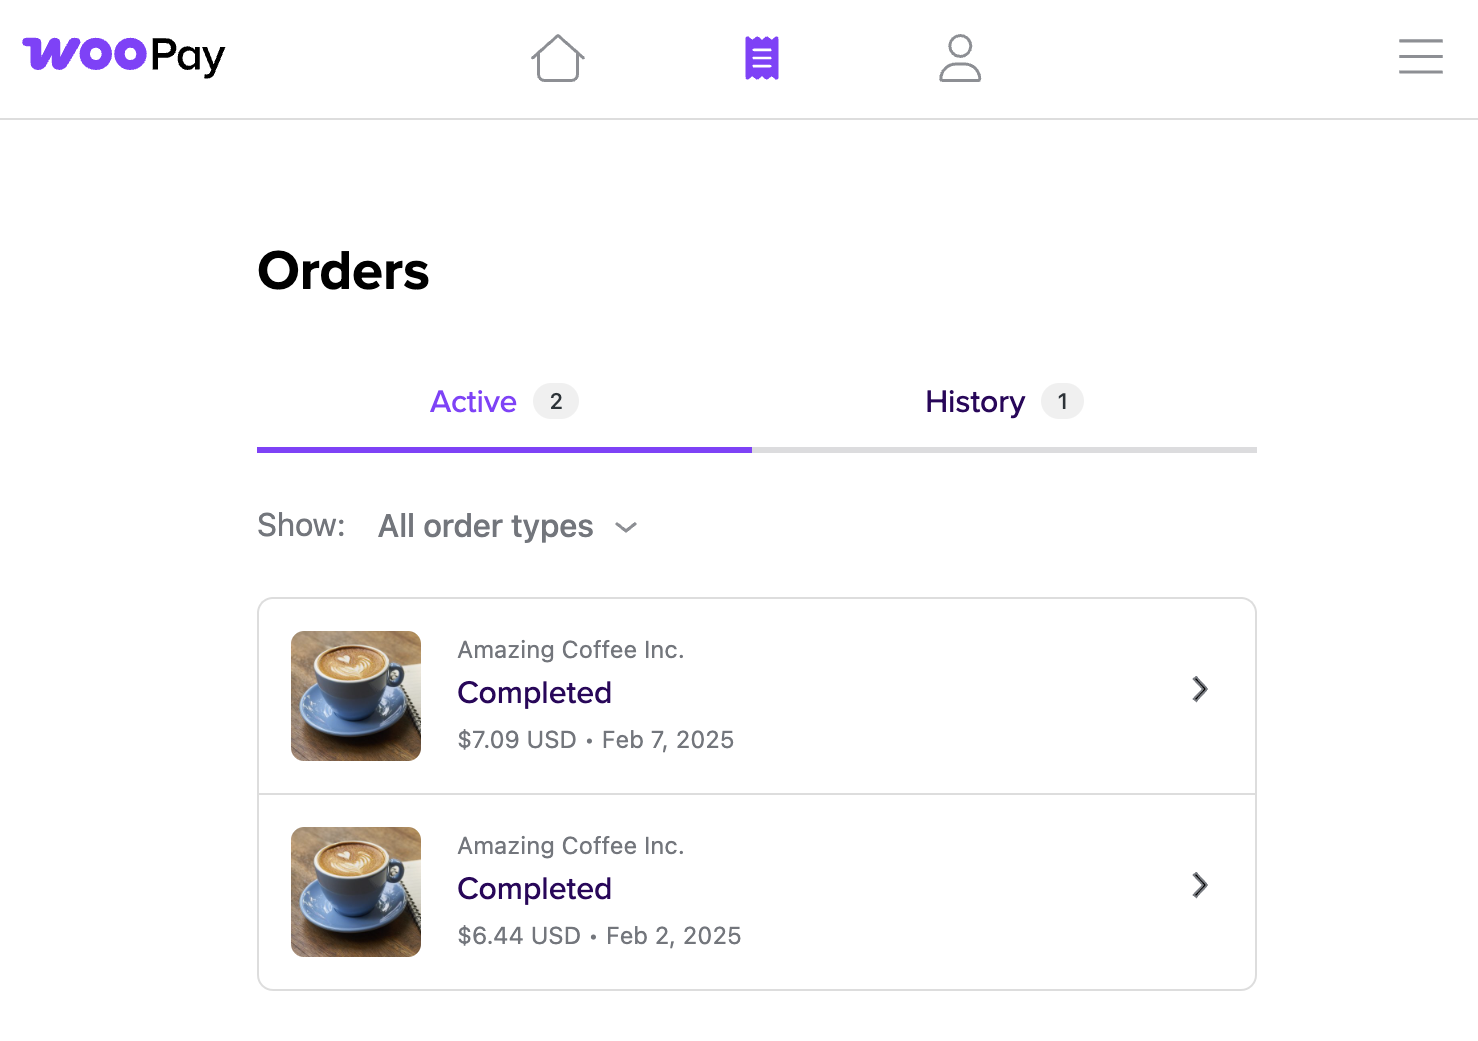The height and width of the screenshot is (1041, 1478).
Task: Switch to the History tab
Action: pyautogui.click(x=974, y=401)
